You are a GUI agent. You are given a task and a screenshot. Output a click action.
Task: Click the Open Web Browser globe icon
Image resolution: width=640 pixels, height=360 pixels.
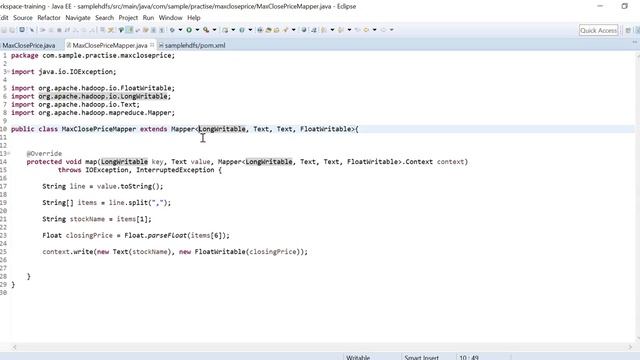coord(304,30)
